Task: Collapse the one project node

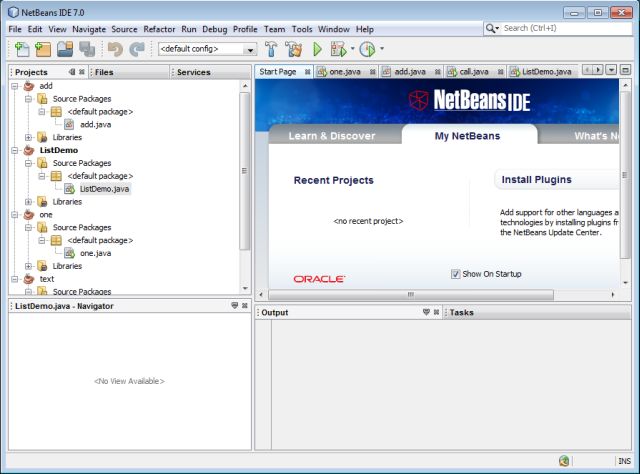Action: coord(15,215)
